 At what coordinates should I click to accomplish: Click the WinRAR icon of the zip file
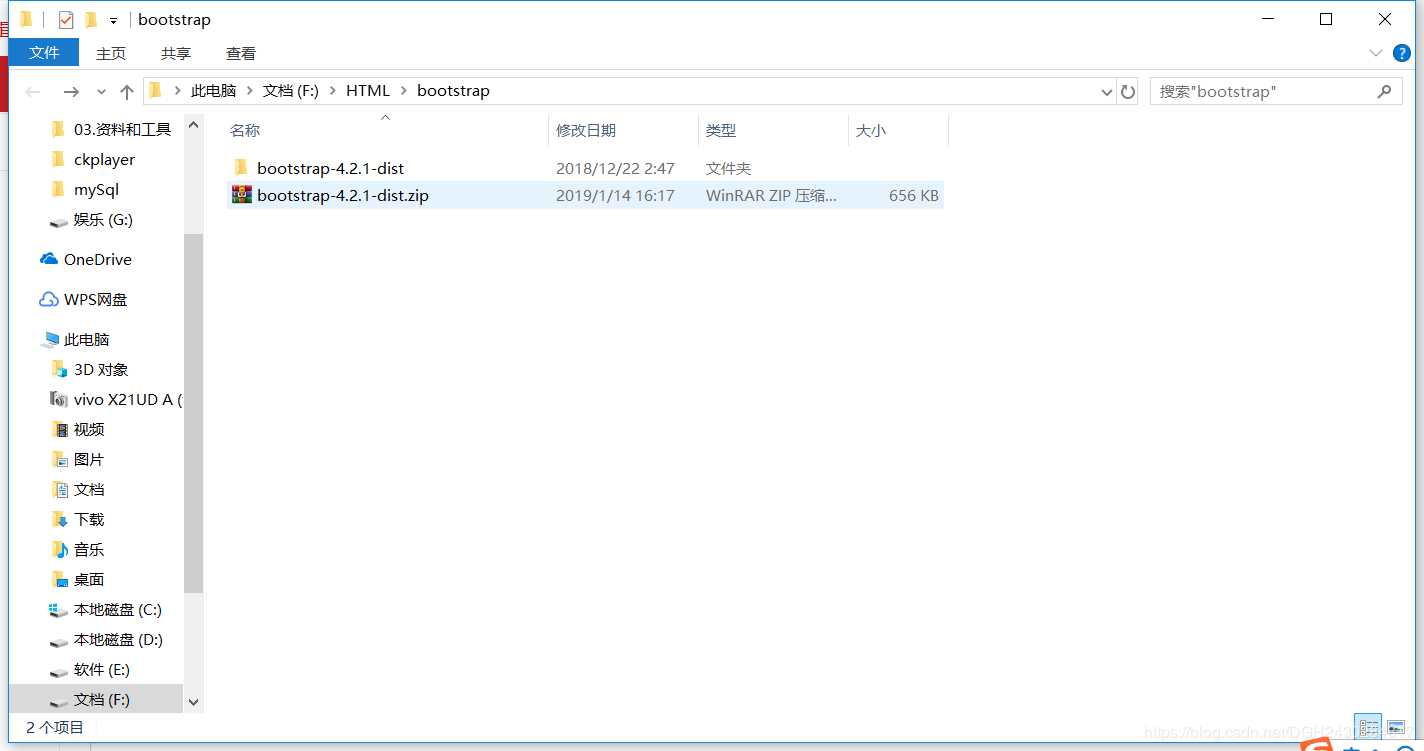[x=241, y=195]
